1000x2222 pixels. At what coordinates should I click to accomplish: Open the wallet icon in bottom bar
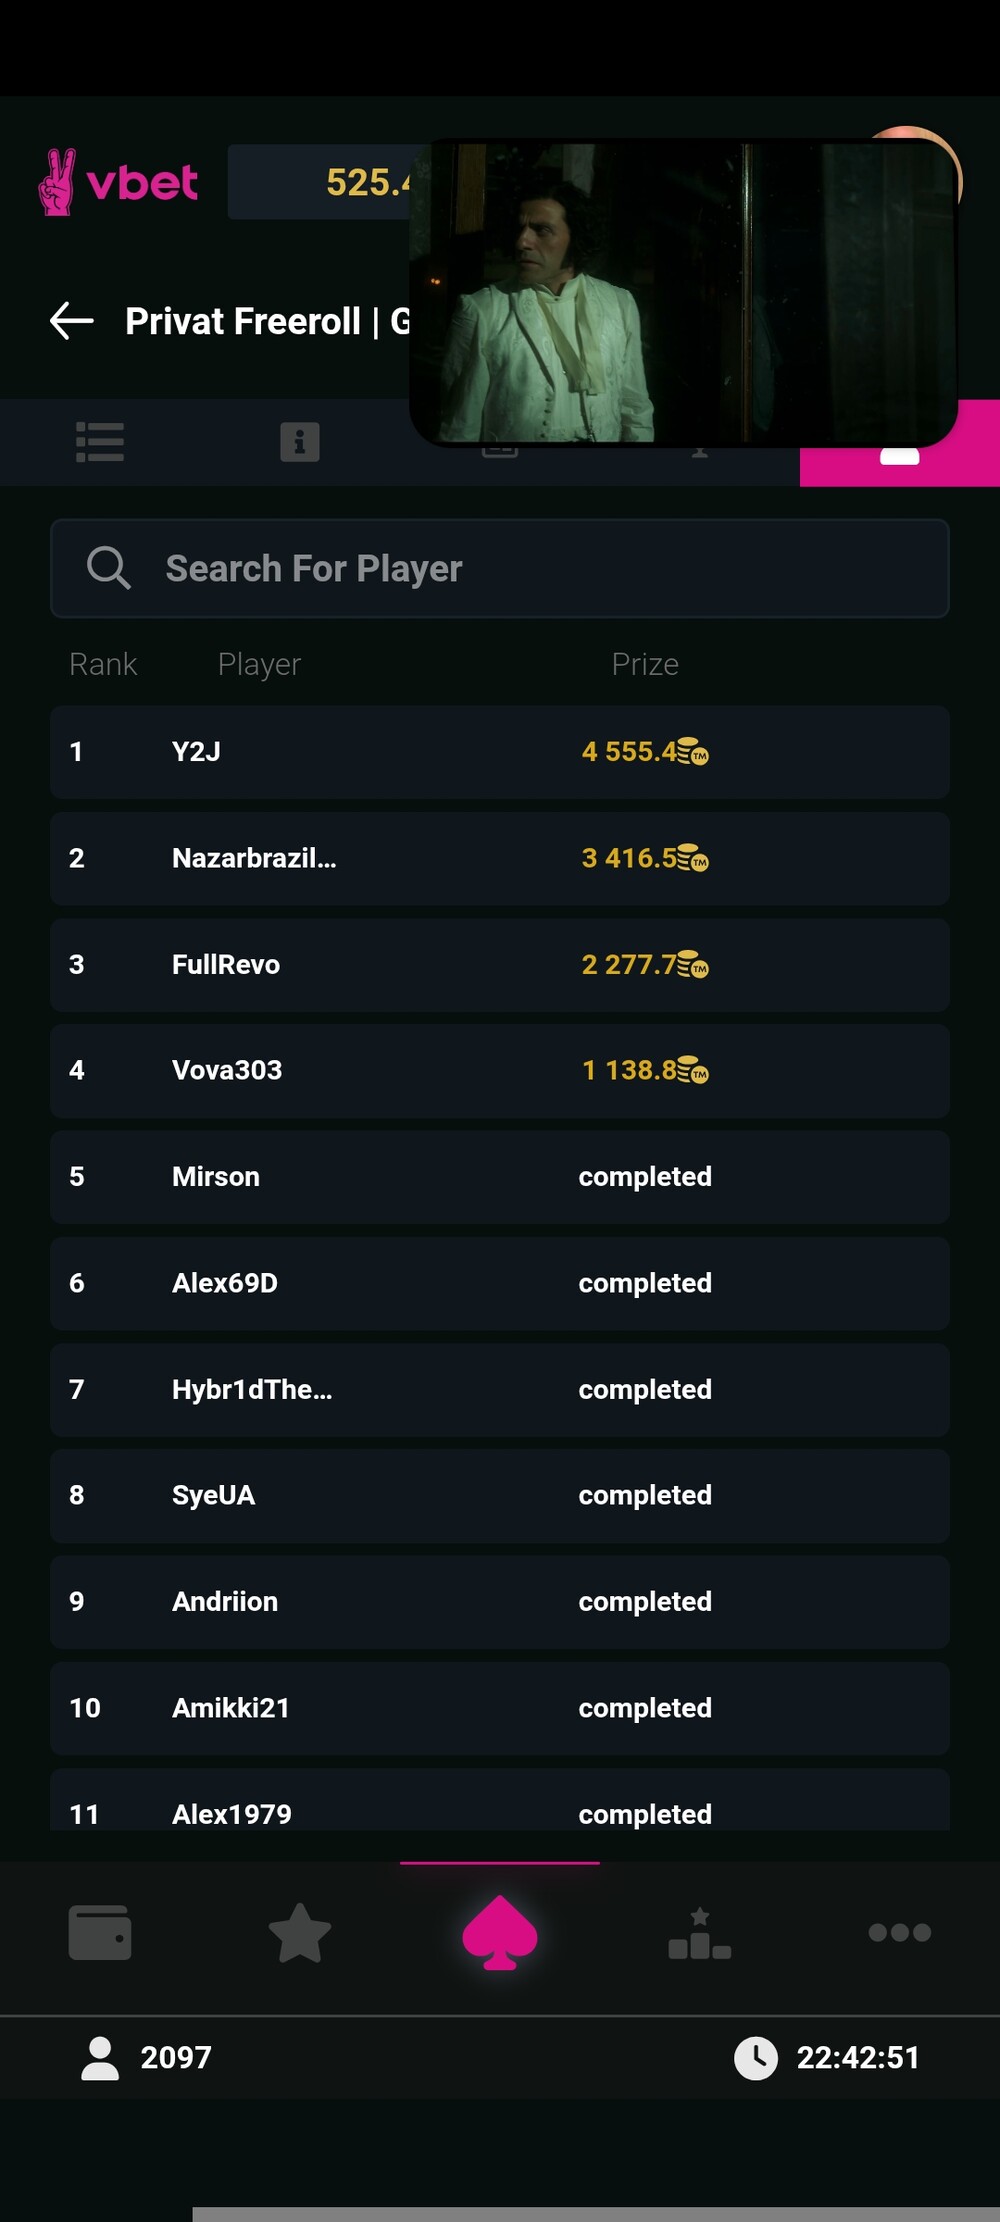[100, 1932]
